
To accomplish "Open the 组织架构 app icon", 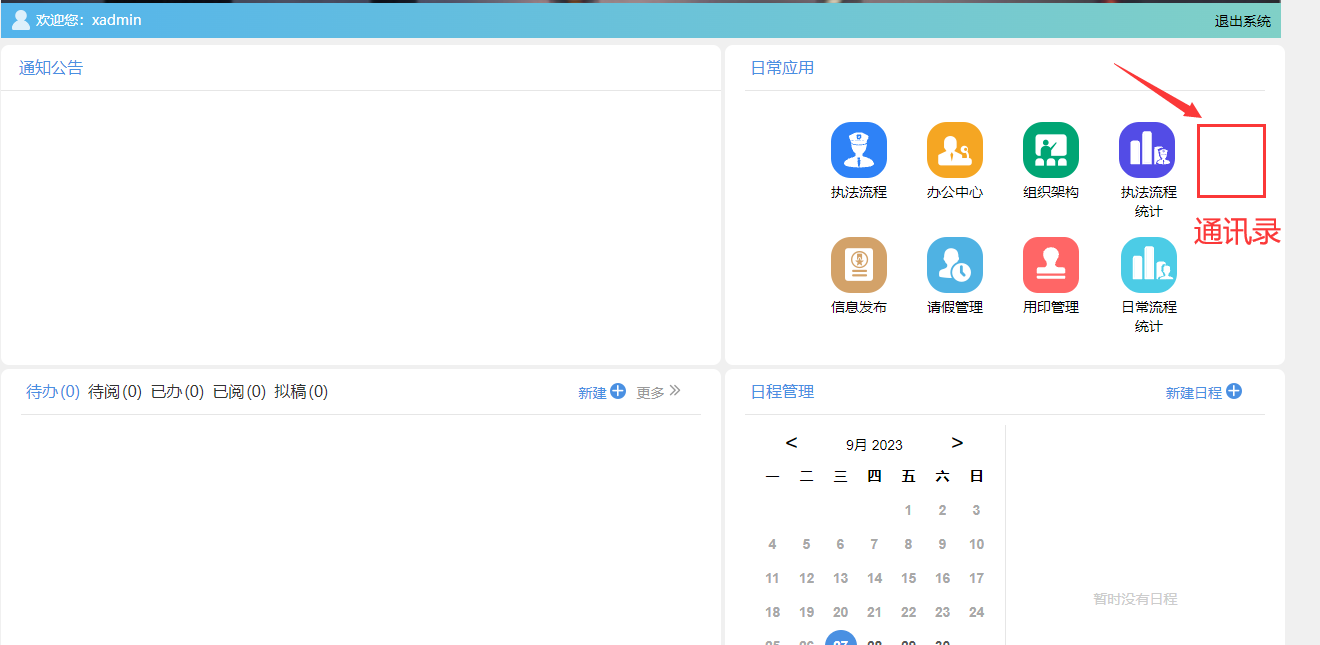I will [1050, 150].
